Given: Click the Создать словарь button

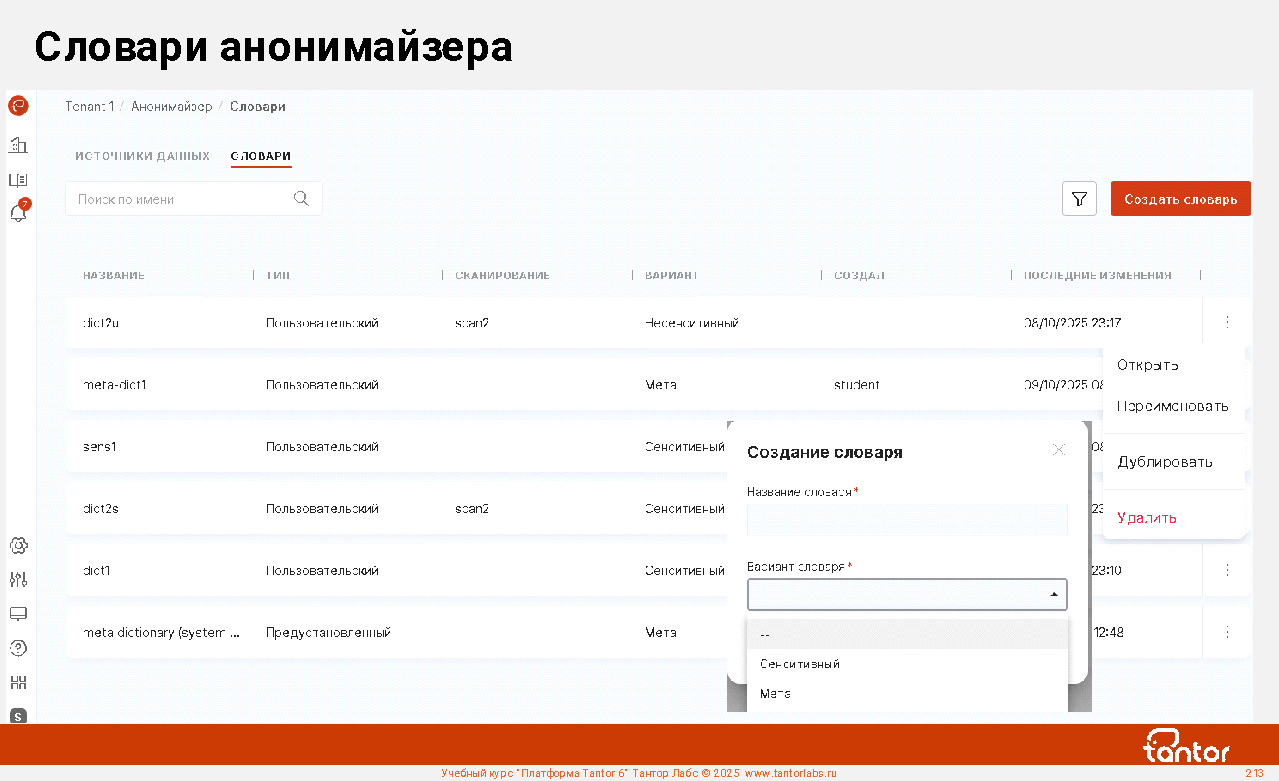Looking at the screenshot, I should point(1180,199).
